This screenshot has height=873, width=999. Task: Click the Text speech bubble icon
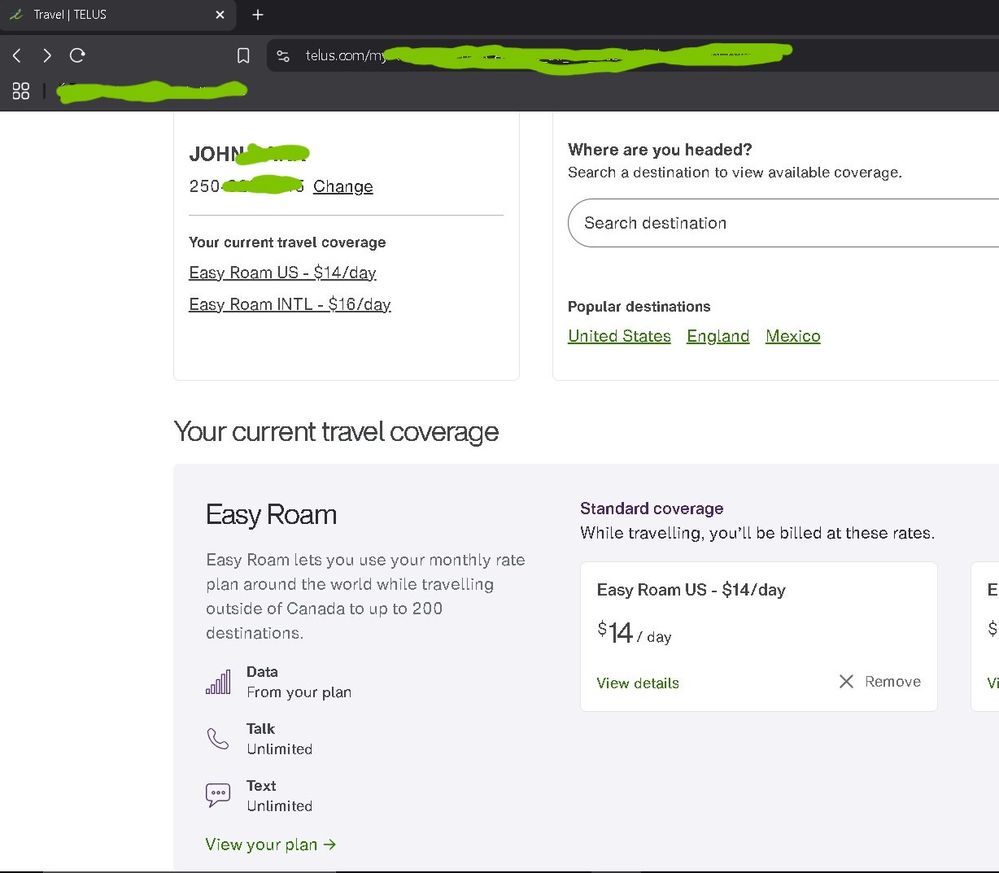pos(217,796)
